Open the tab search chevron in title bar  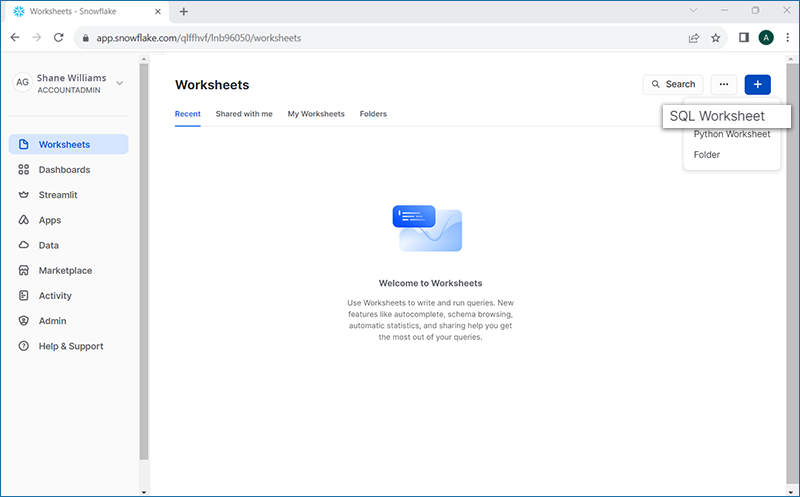coord(693,10)
